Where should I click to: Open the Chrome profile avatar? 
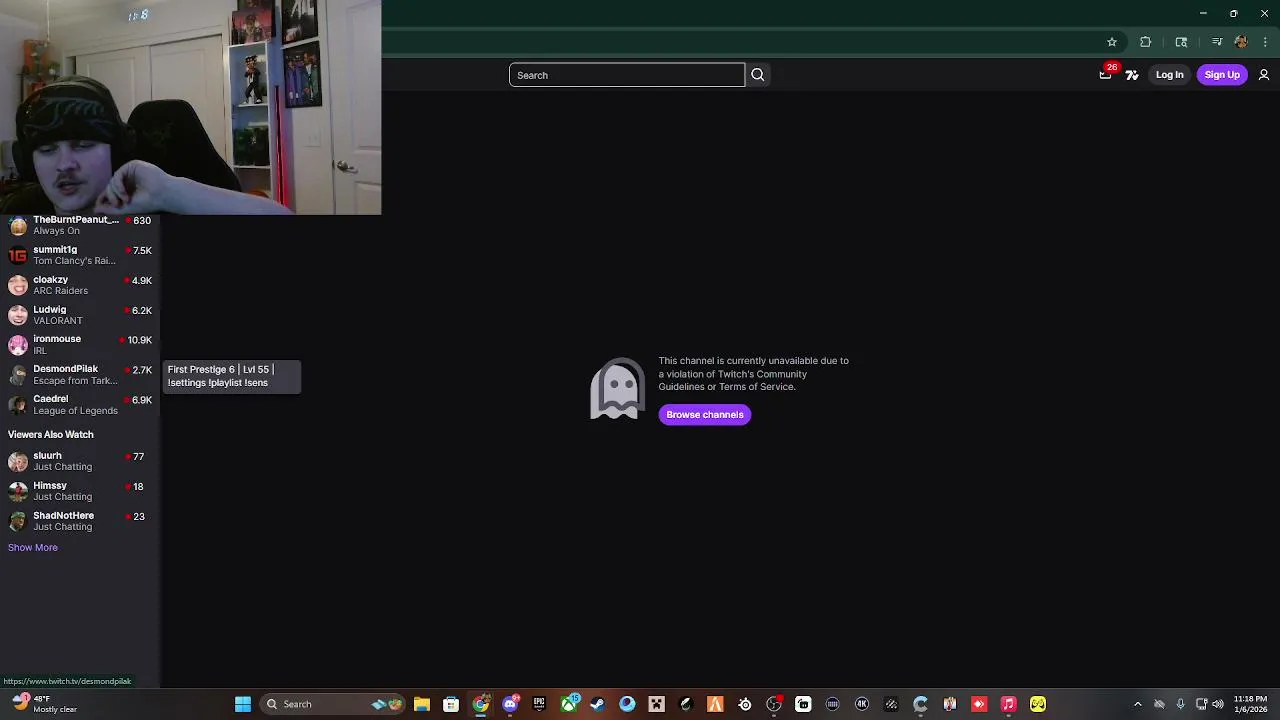click(1241, 42)
